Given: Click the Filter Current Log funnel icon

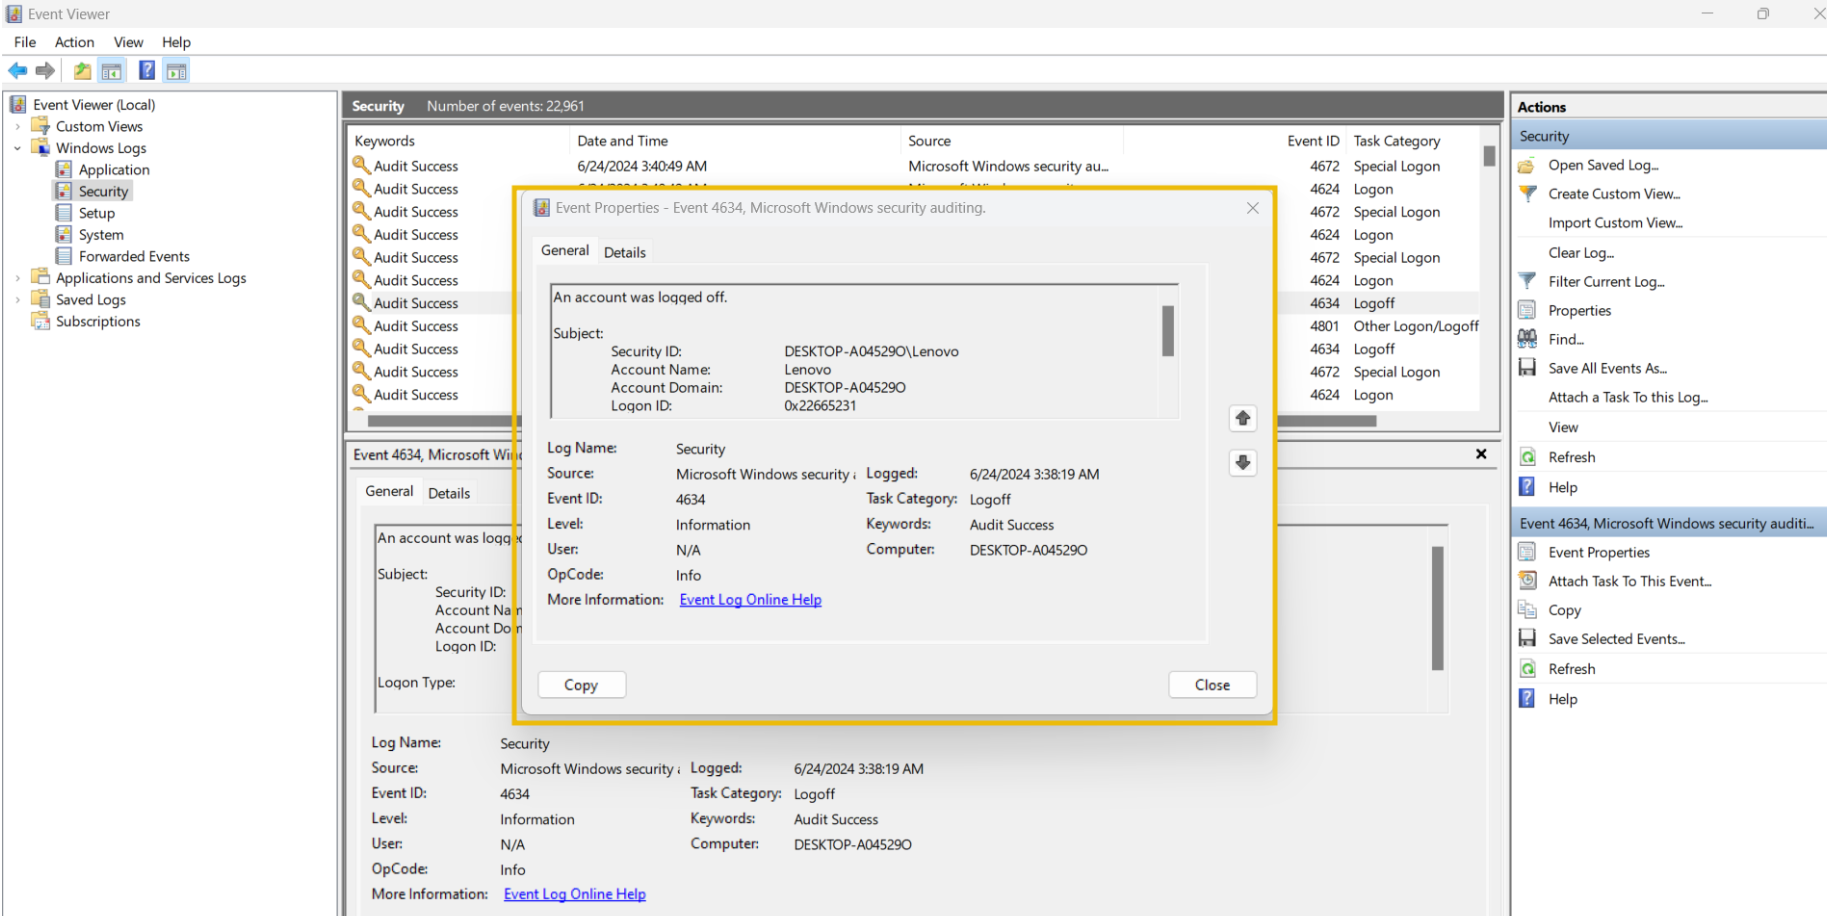Looking at the screenshot, I should [1527, 281].
